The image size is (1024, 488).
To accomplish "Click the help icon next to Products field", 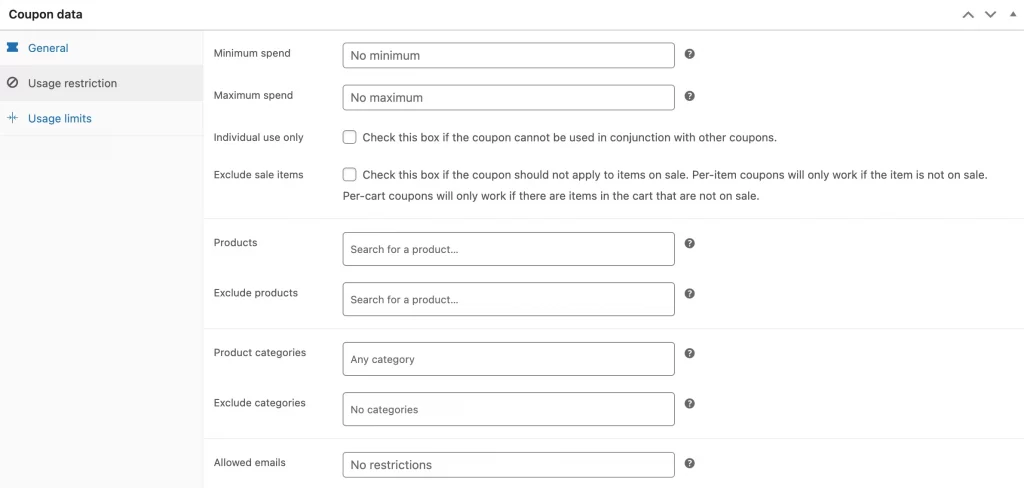I will point(690,243).
